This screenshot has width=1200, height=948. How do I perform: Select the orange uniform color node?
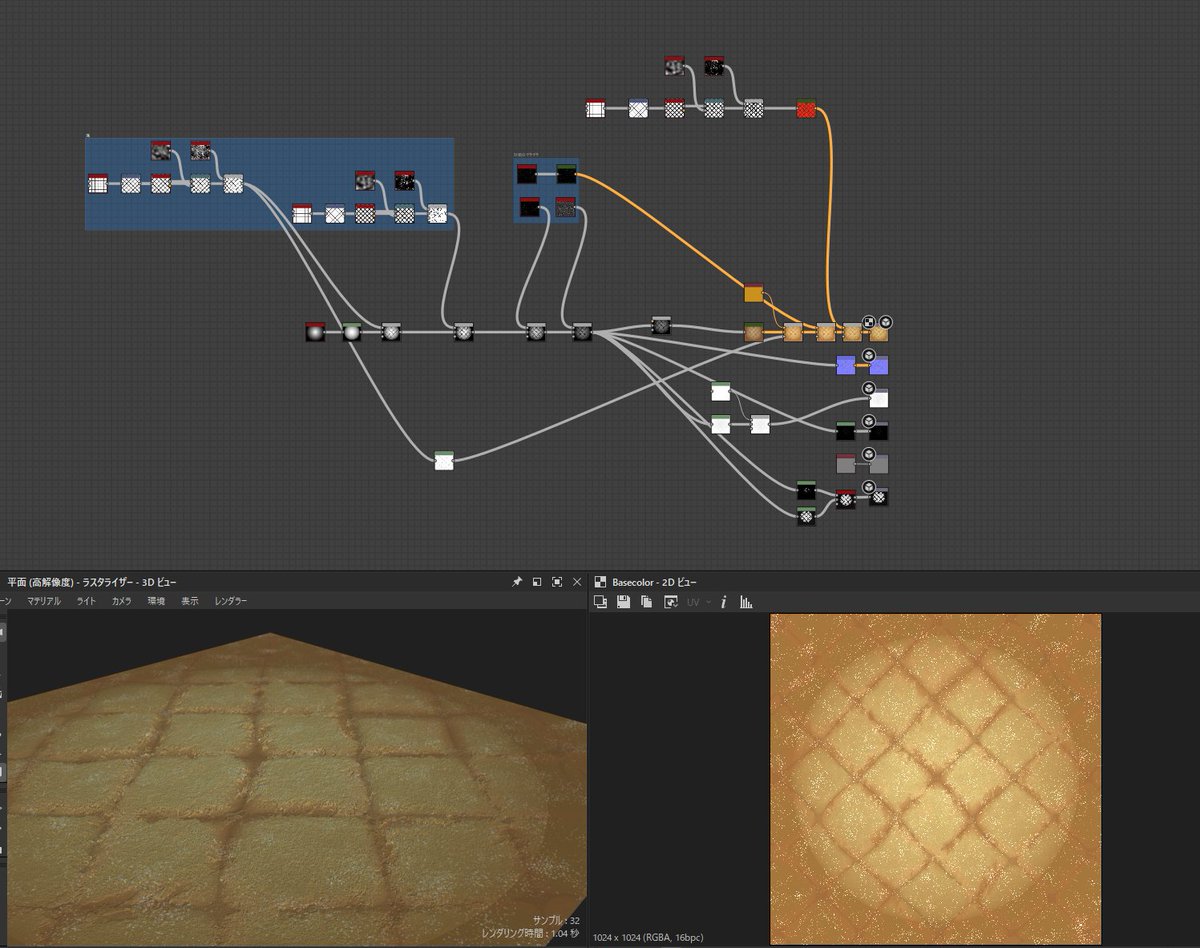pyautogui.click(x=754, y=292)
